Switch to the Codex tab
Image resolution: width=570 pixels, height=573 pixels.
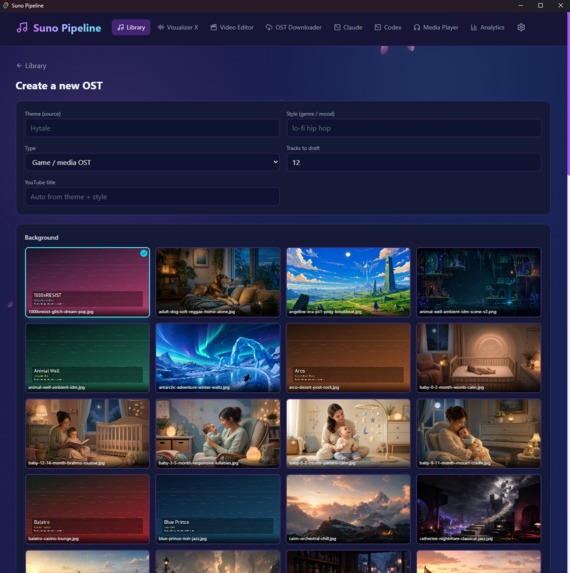coord(388,27)
